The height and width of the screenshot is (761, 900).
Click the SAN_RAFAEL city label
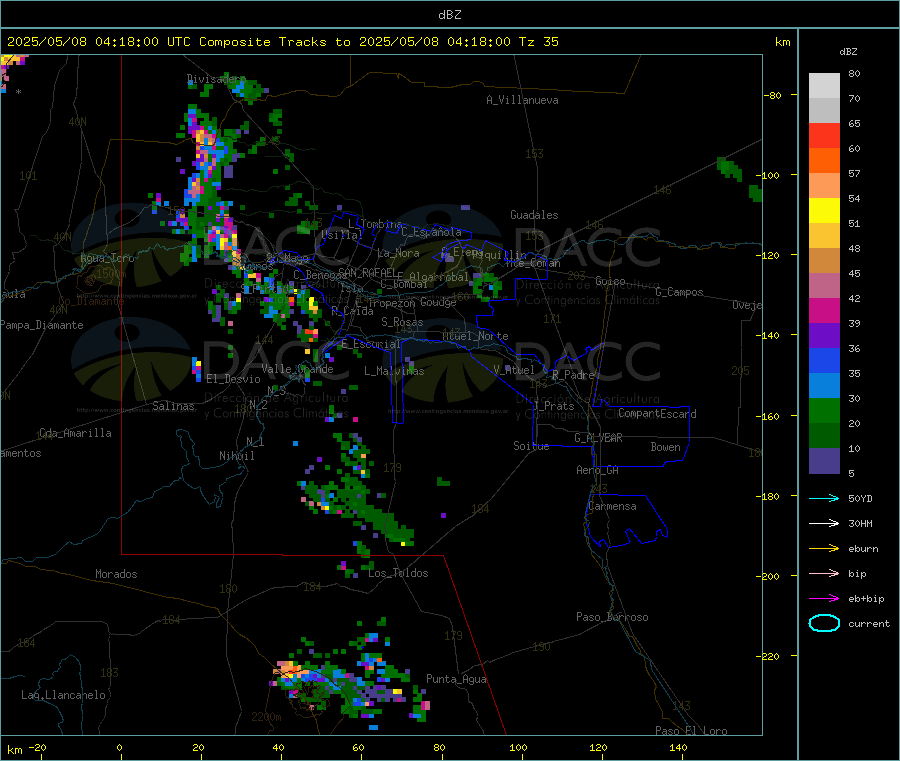point(367,272)
